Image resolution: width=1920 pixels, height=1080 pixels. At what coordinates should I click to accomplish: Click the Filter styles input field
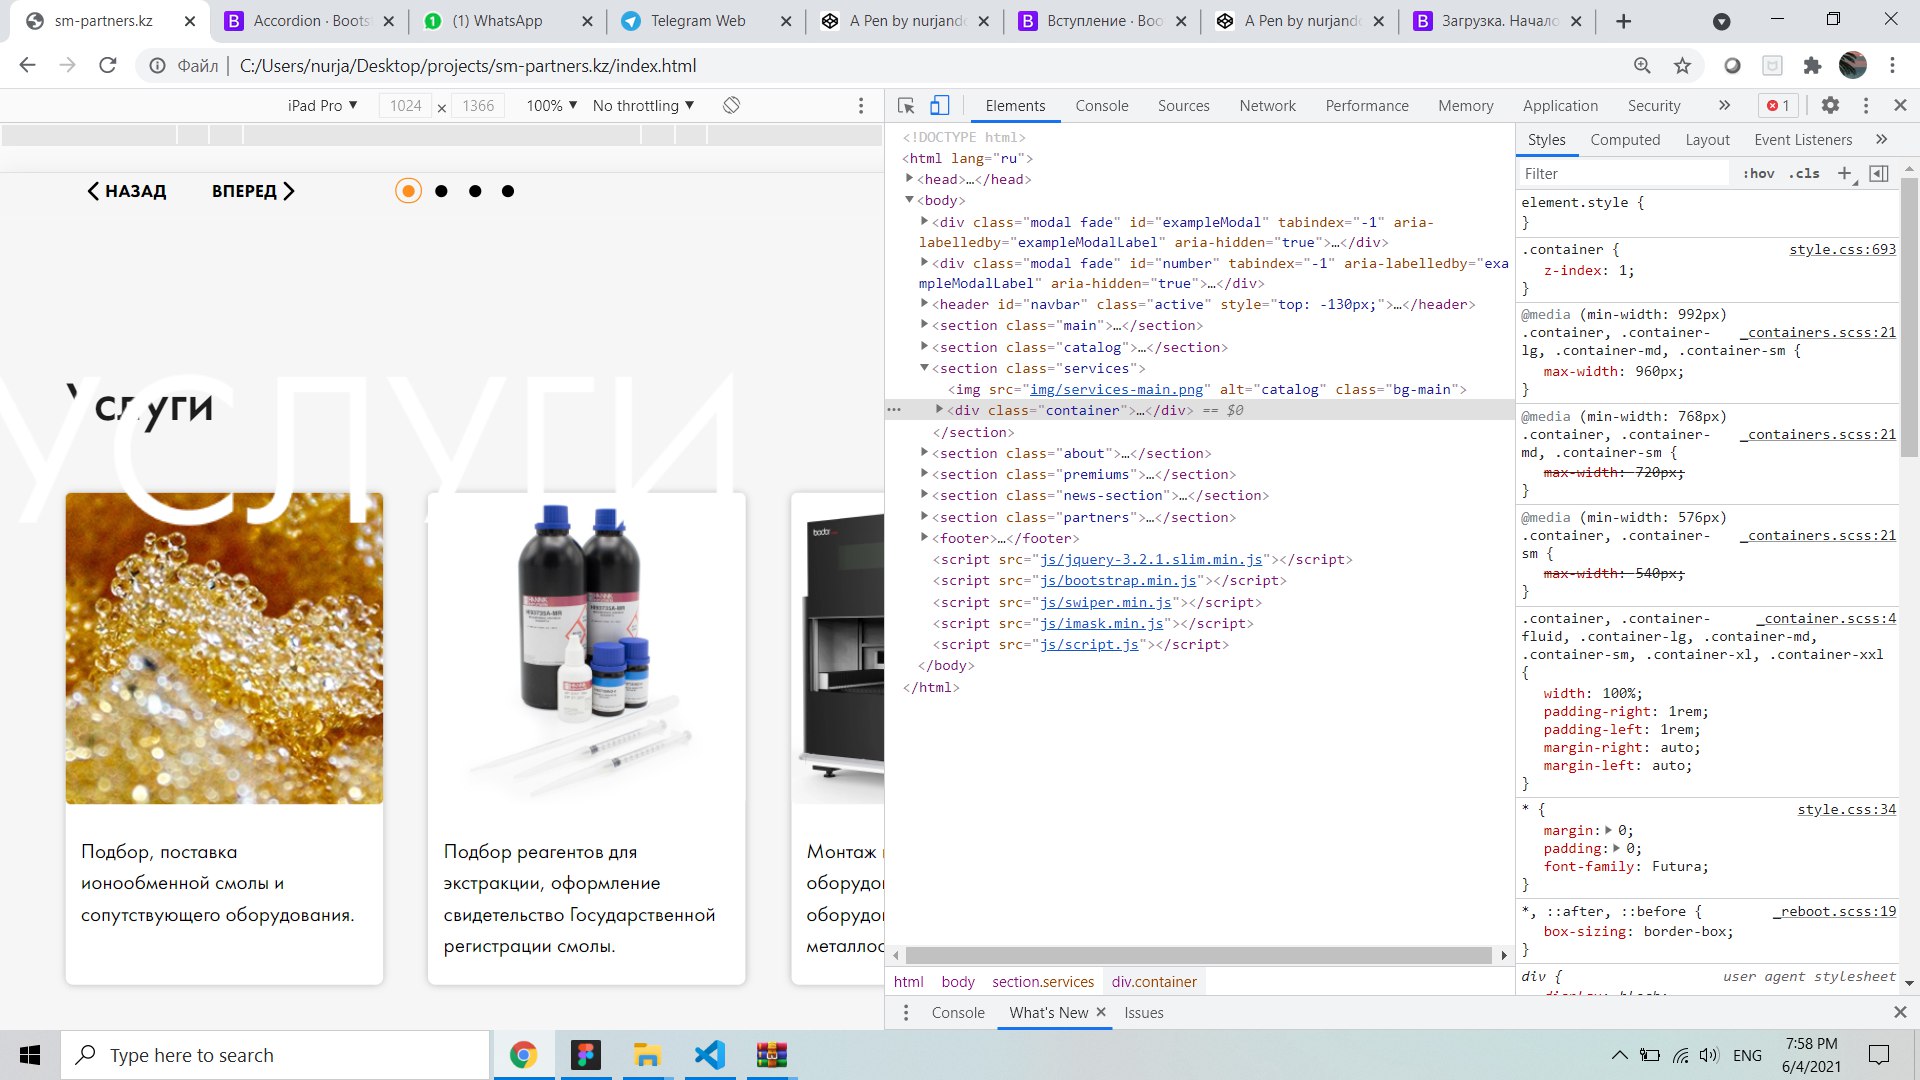point(1624,173)
